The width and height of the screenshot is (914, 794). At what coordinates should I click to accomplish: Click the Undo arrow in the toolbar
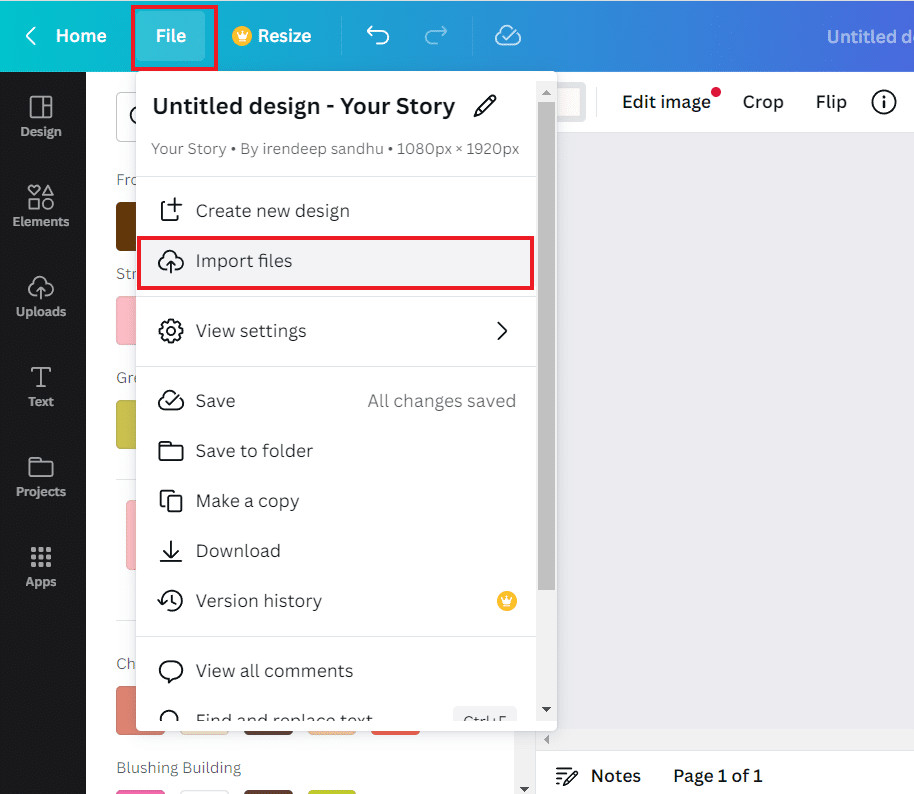pos(377,35)
